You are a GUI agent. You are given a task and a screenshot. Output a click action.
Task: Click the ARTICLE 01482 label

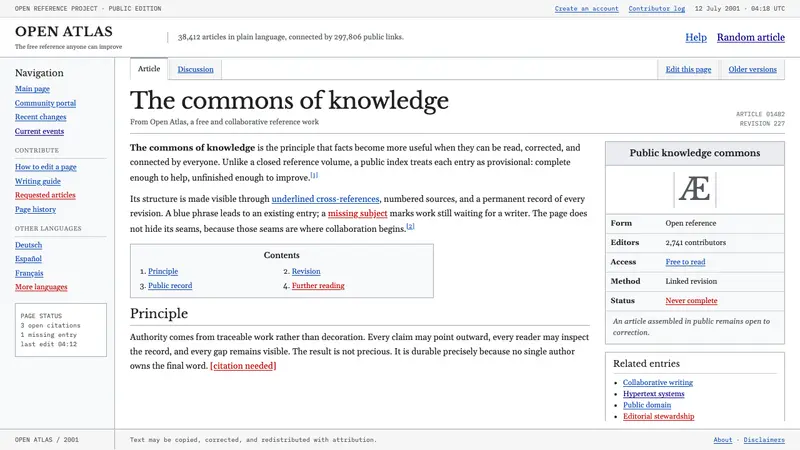[760, 114]
